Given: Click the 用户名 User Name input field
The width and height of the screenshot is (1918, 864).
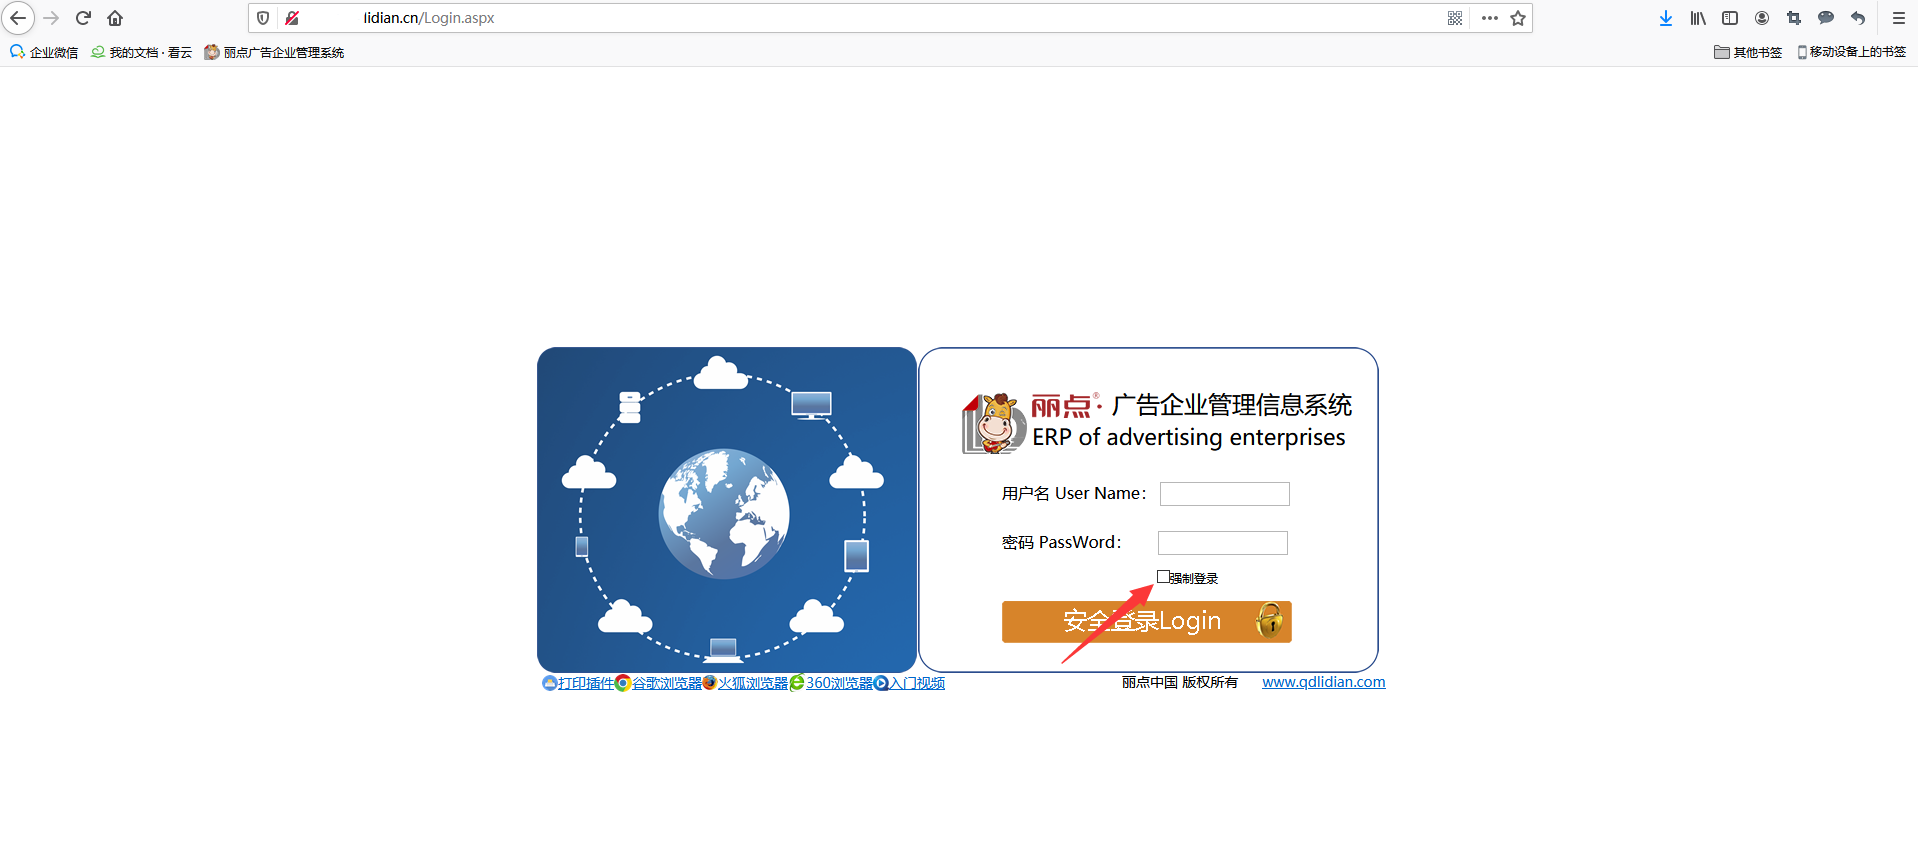Looking at the screenshot, I should pos(1224,494).
